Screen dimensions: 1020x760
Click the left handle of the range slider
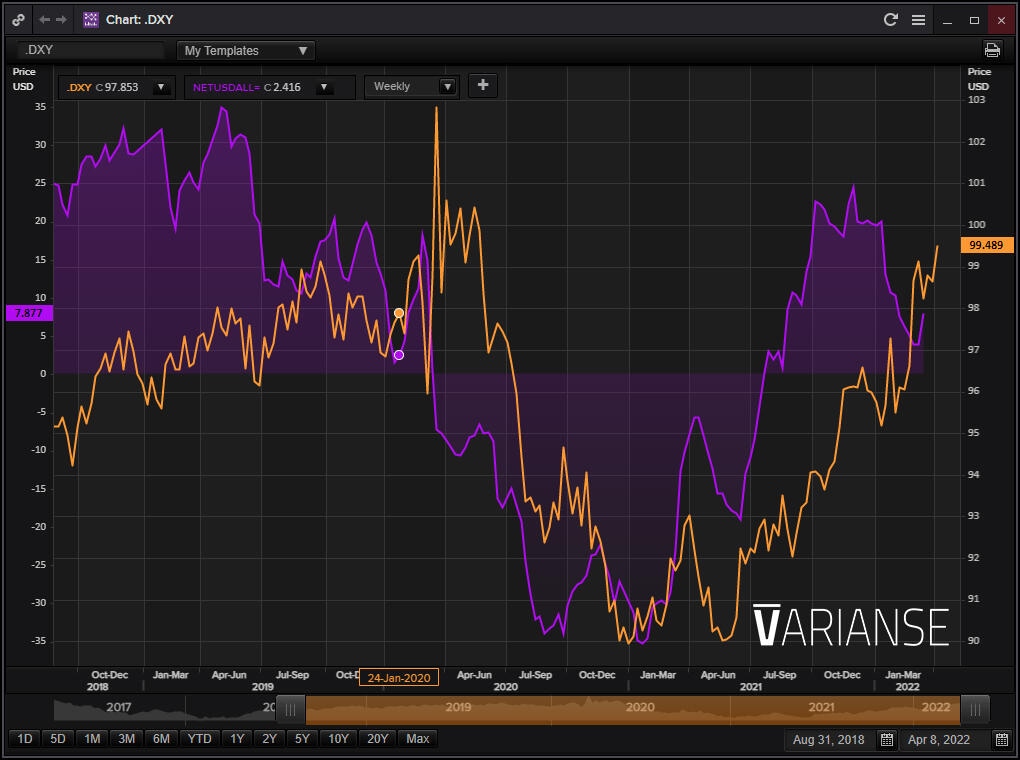pos(290,710)
